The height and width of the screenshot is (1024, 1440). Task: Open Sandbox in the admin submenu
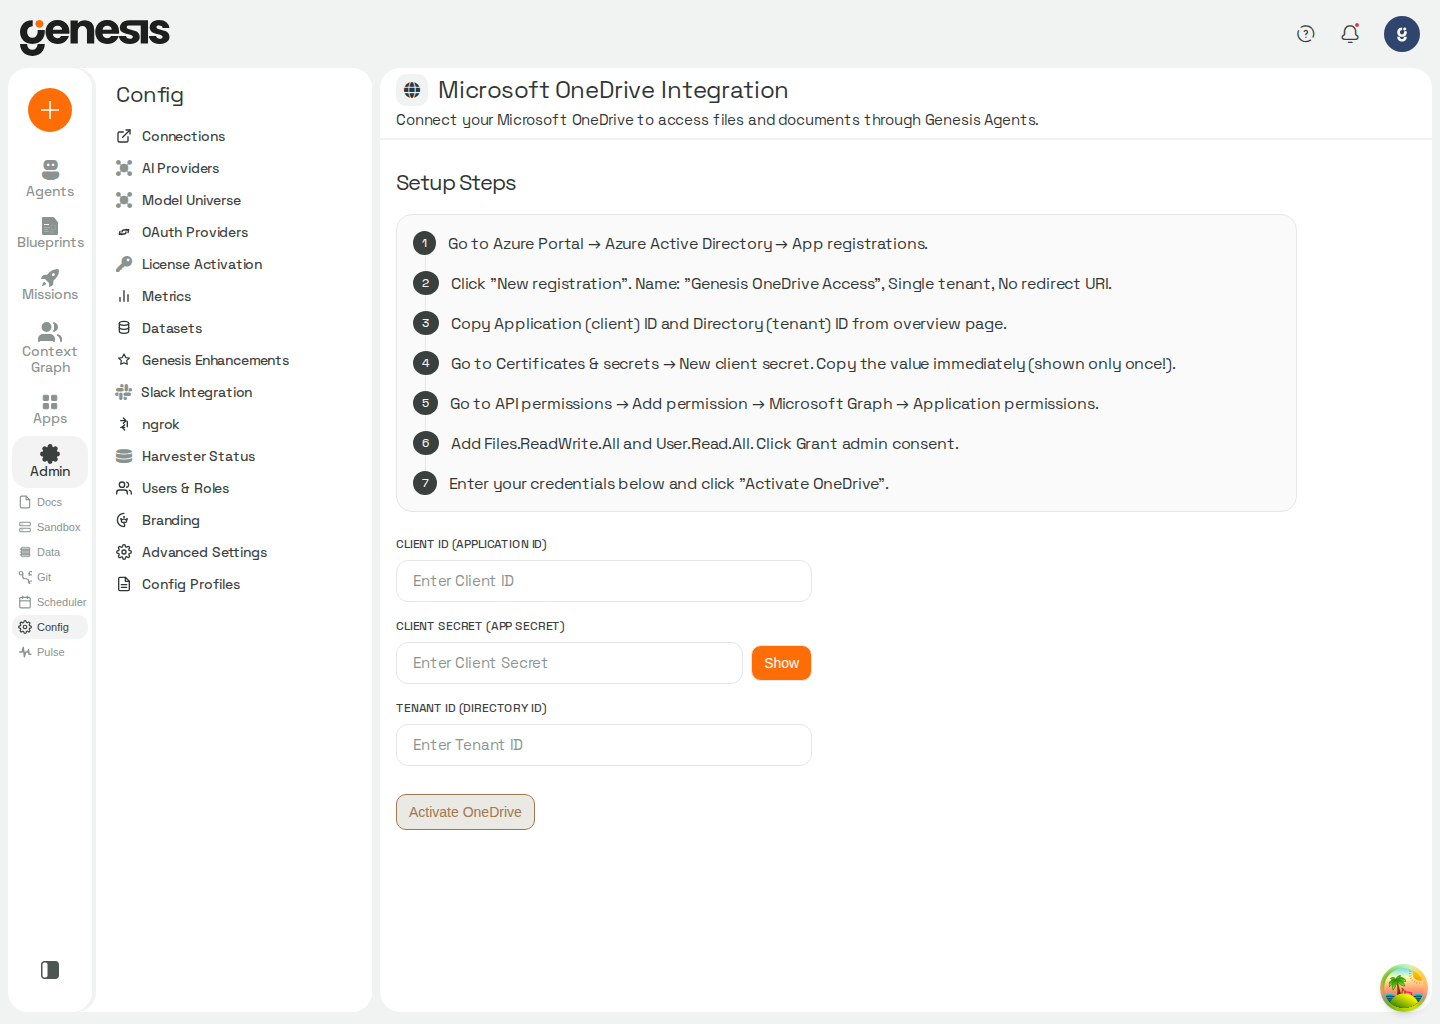pyautogui.click(x=50, y=527)
